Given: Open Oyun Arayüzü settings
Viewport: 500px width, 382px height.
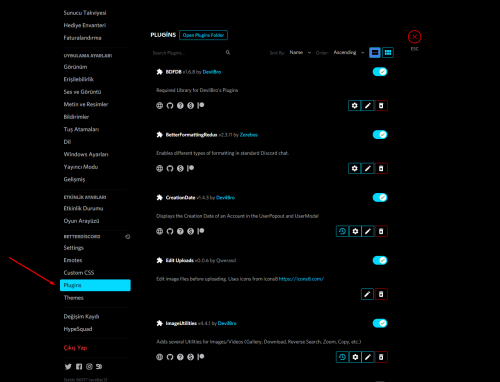Looking at the screenshot, I should (95, 221).
